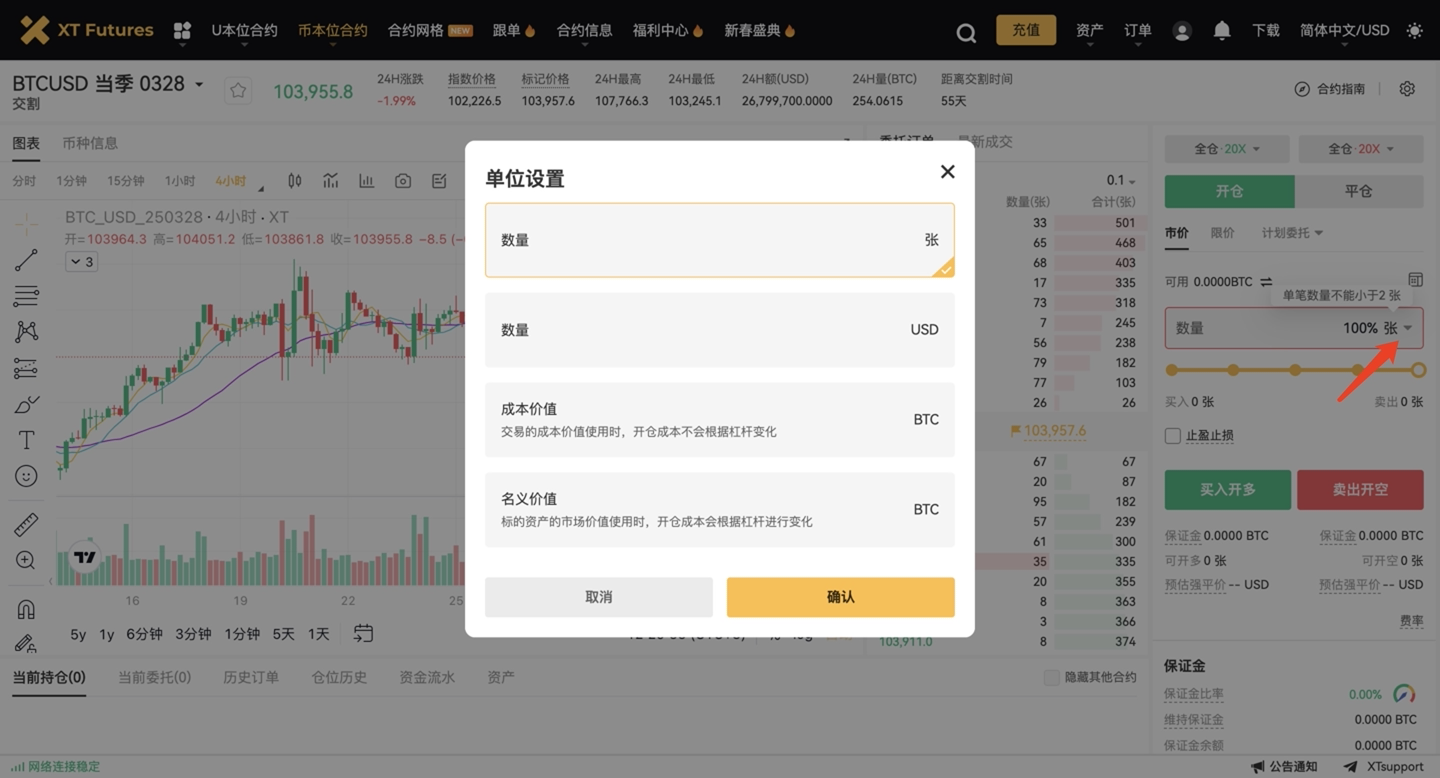Click the search magnifier icon

965,32
